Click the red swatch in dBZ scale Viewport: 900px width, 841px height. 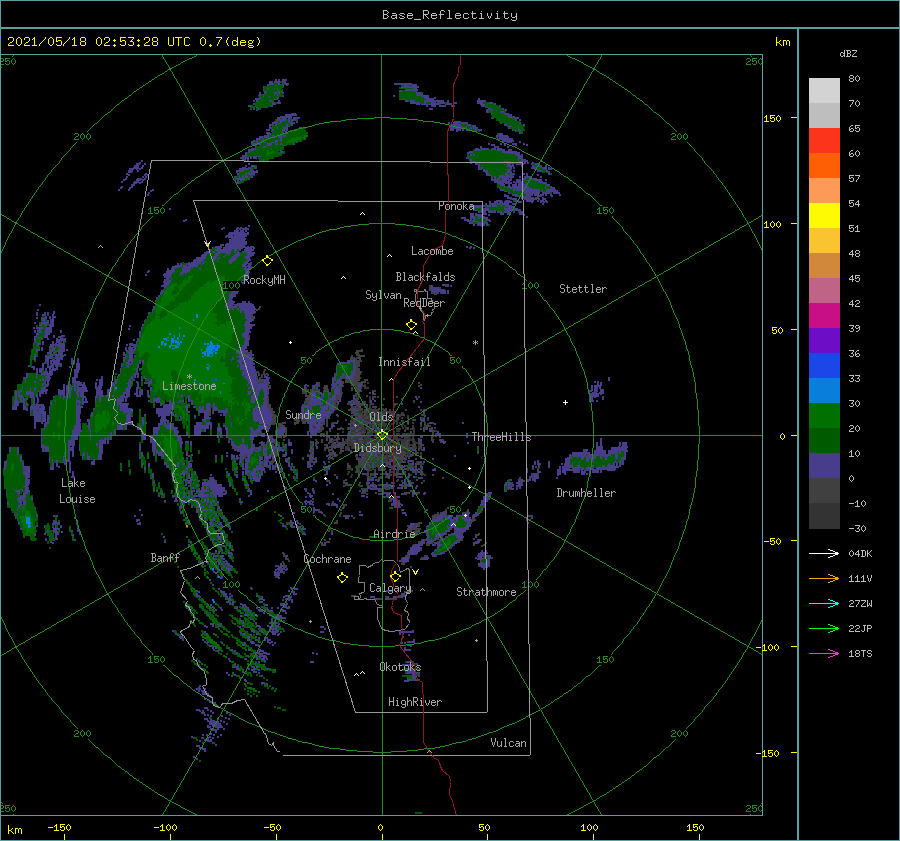(x=824, y=140)
